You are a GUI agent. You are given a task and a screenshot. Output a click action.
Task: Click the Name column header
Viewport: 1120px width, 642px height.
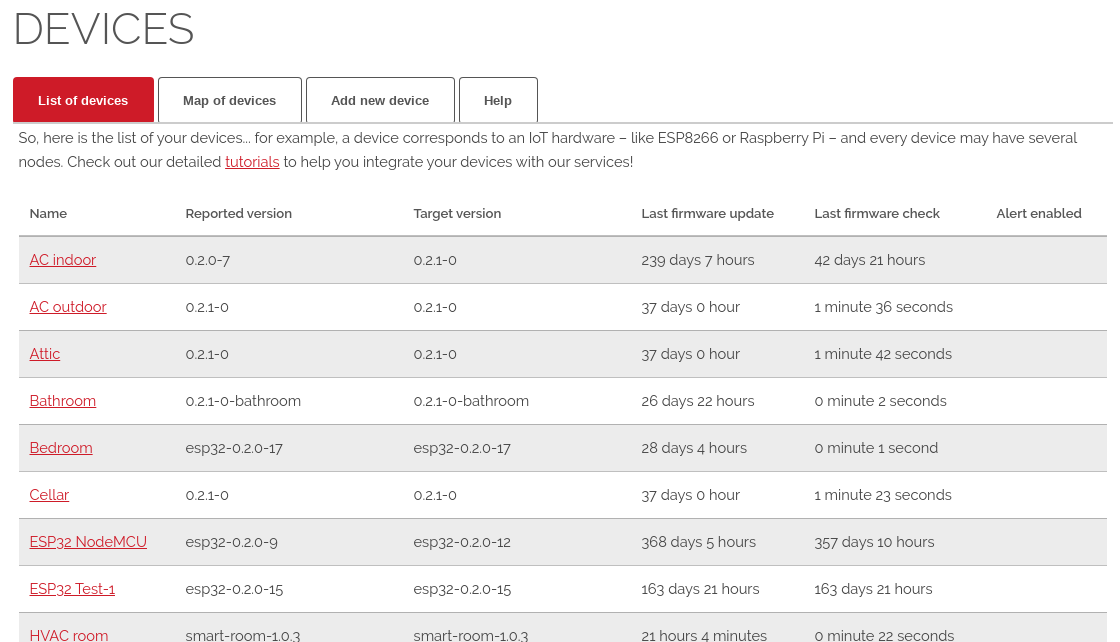click(48, 213)
